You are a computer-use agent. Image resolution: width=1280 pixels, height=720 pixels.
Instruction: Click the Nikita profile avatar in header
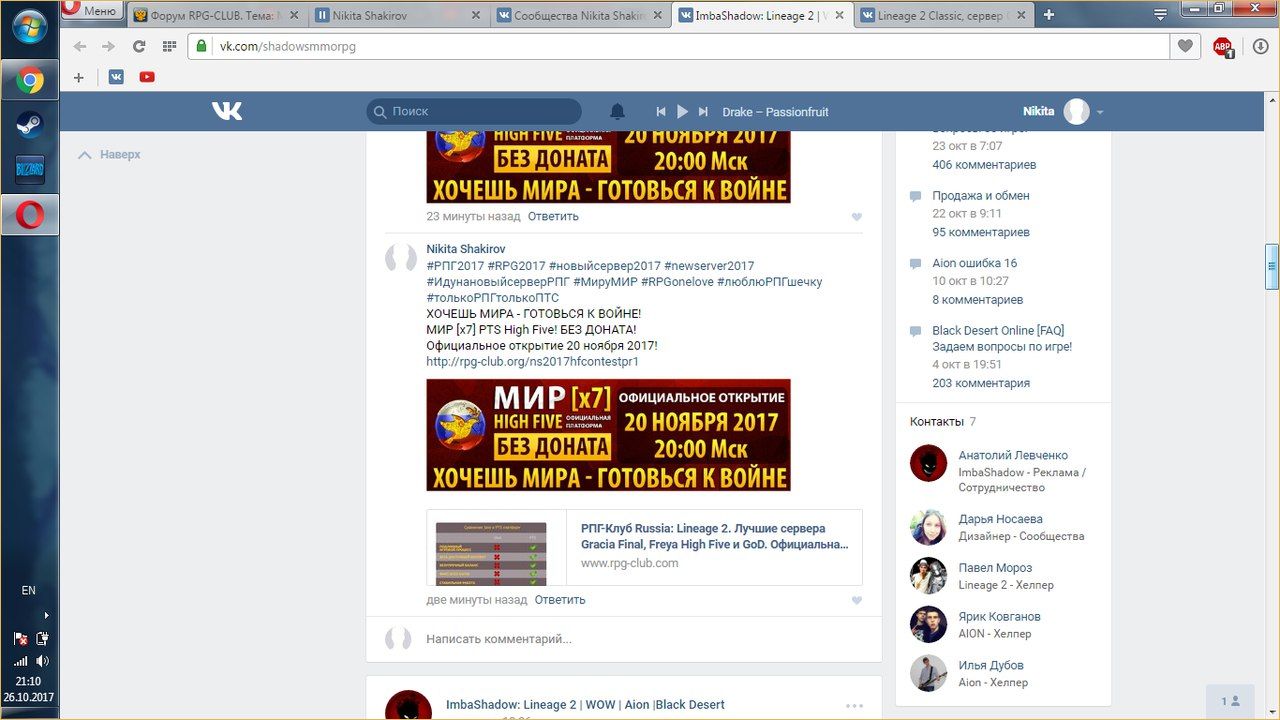(x=1076, y=111)
